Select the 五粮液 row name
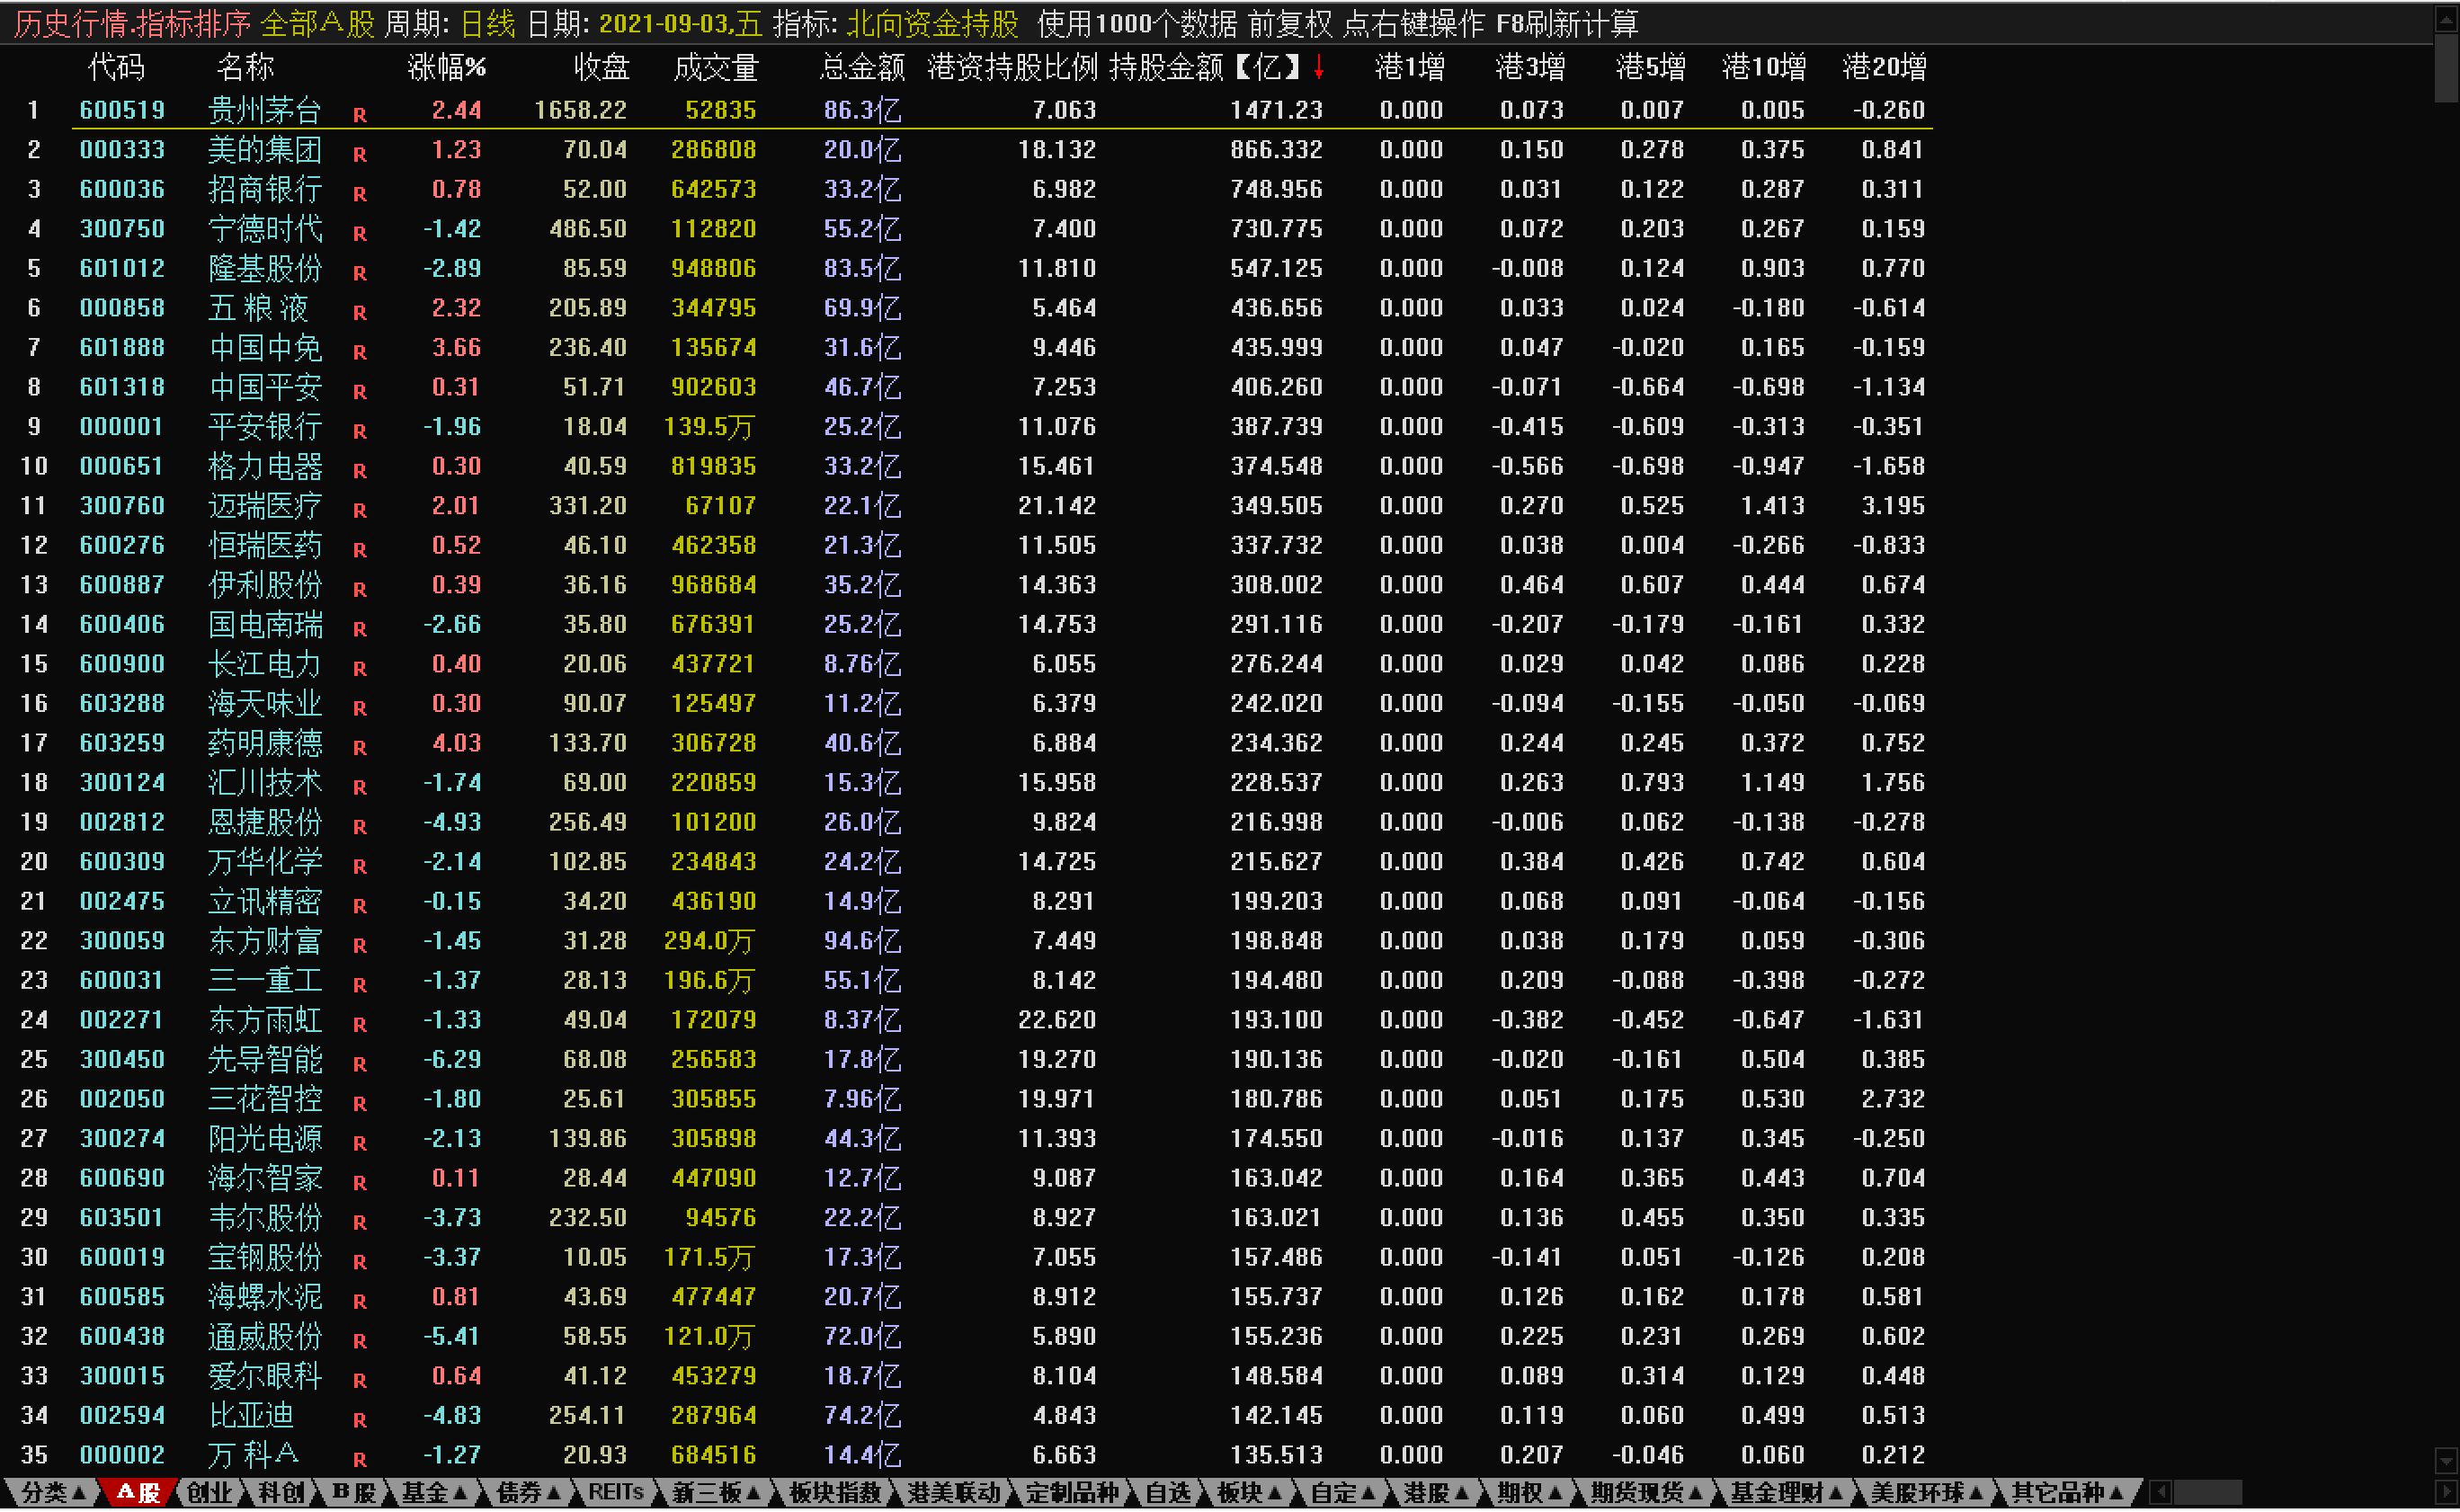Image resolution: width=2460 pixels, height=1512 pixels. pyautogui.click(x=258, y=308)
